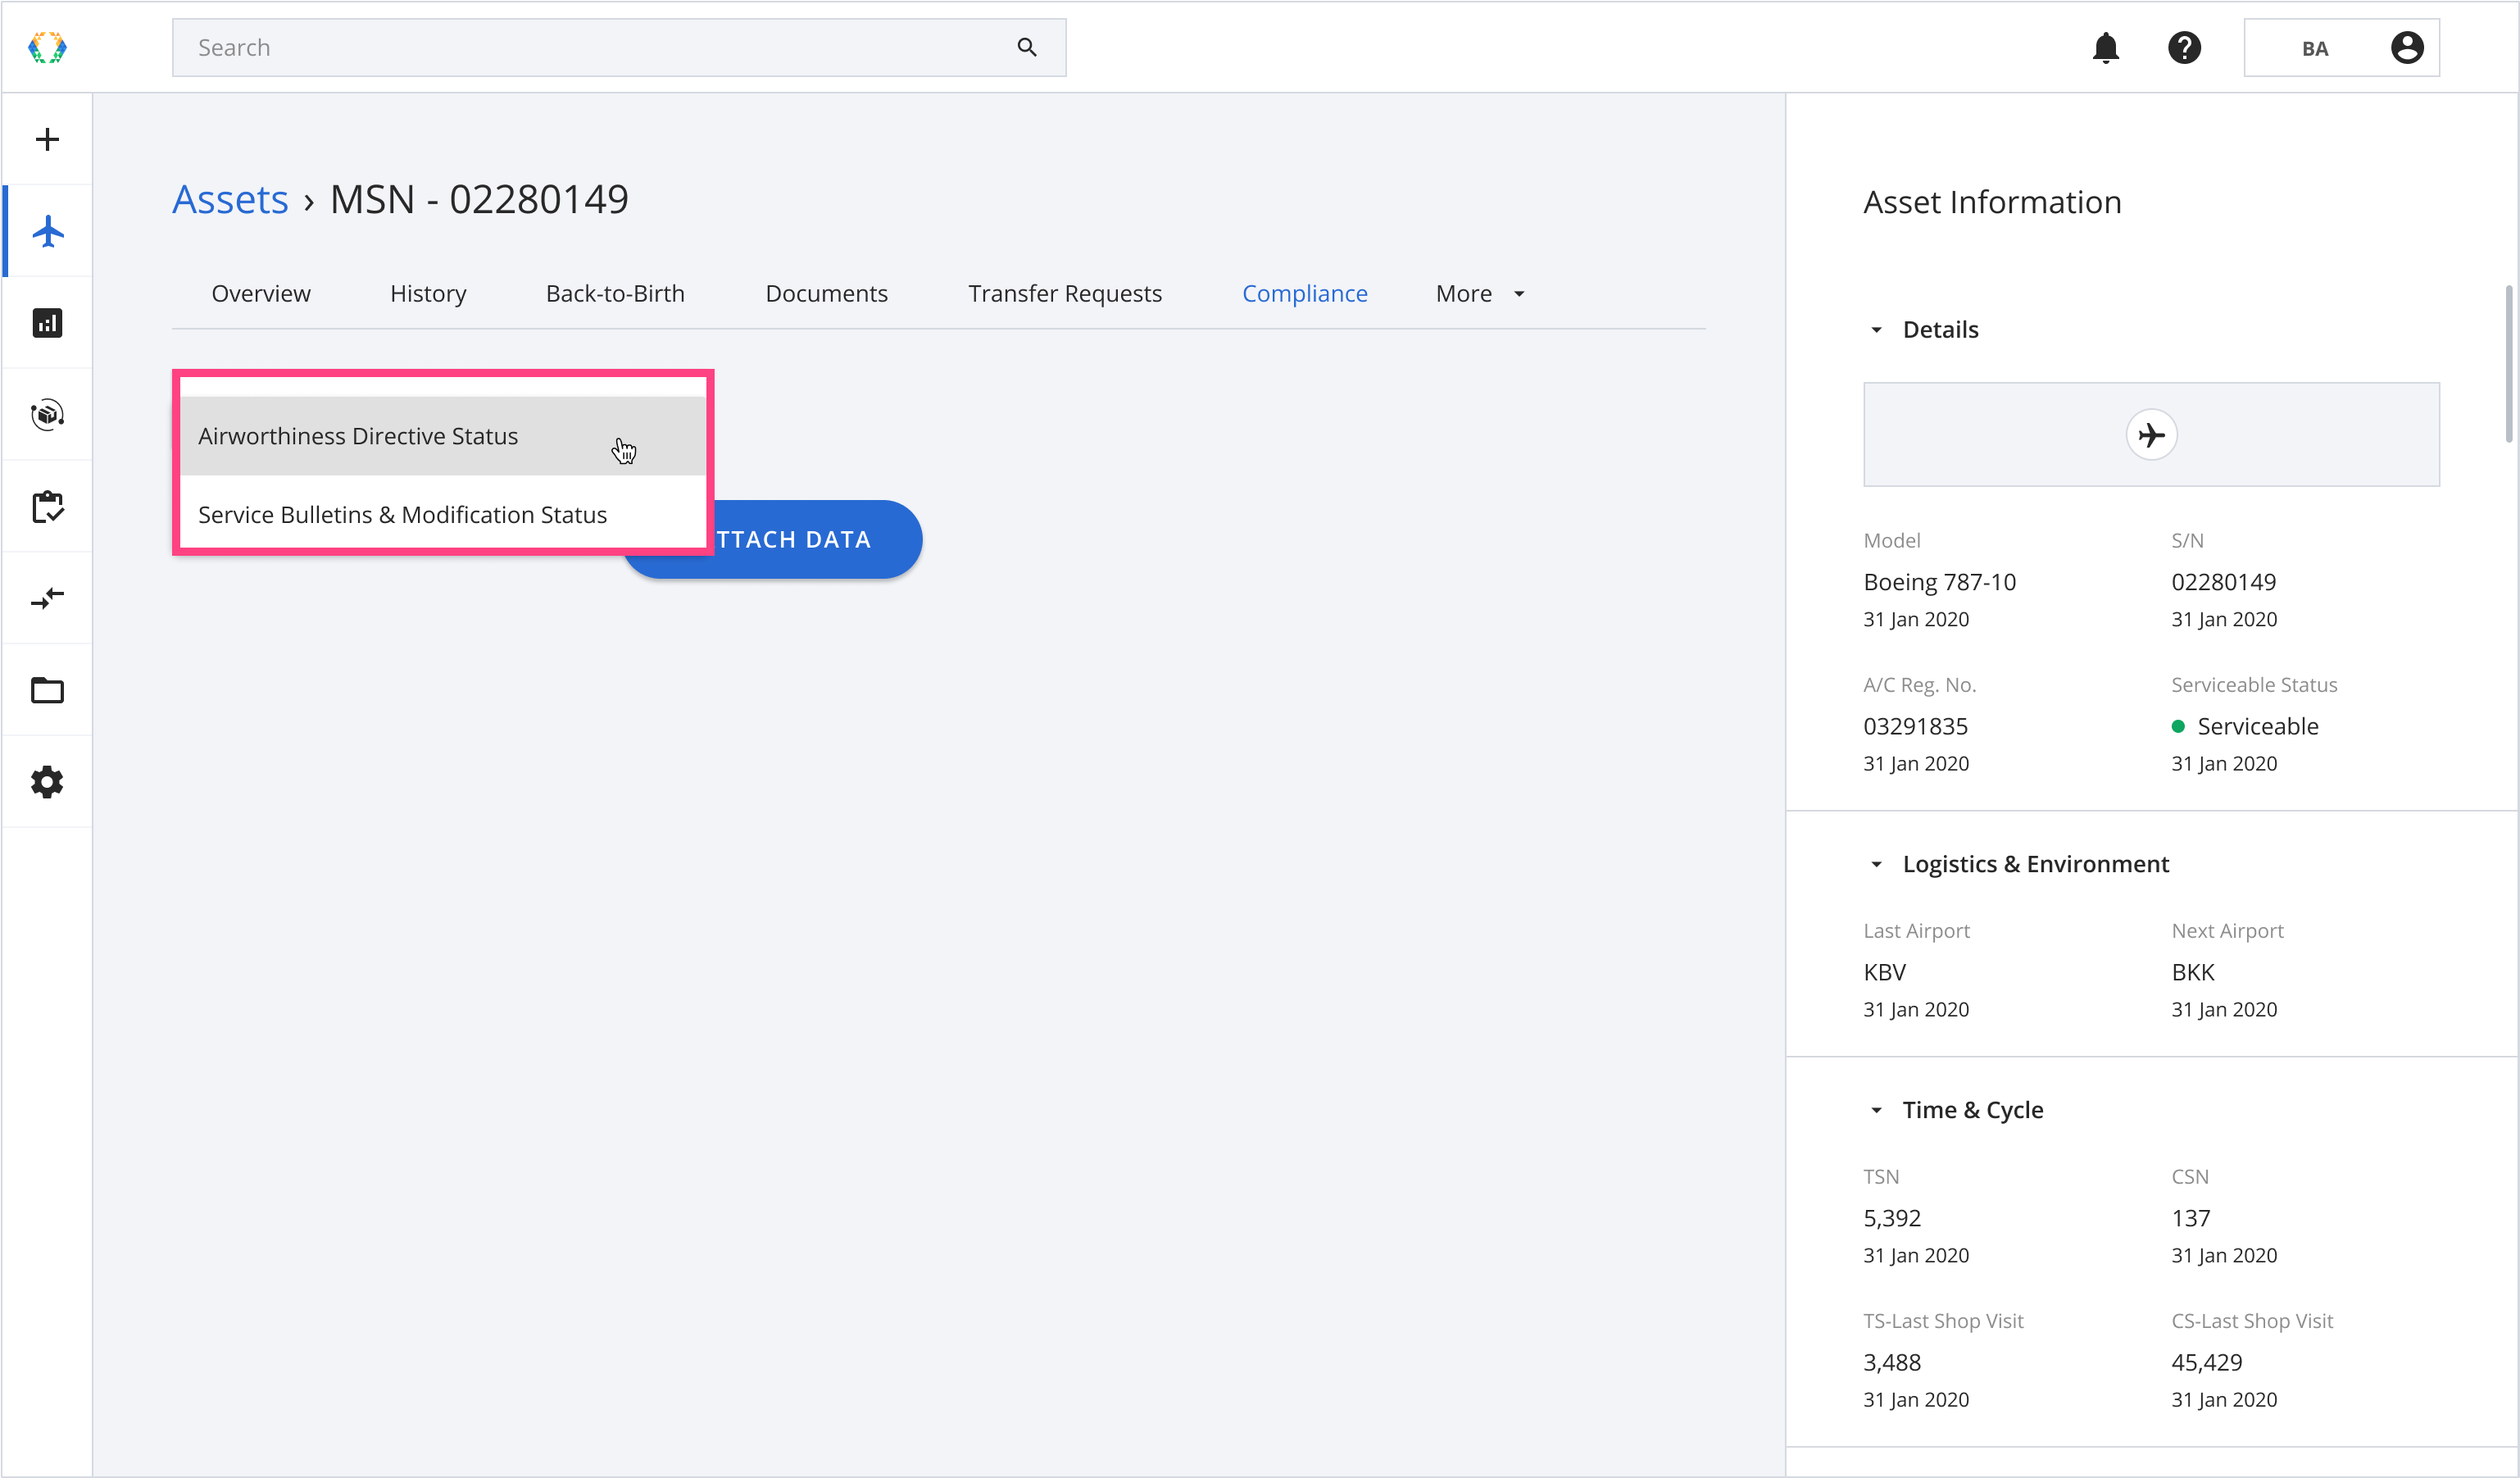Switch to the Back-to-Birth tab
Image resolution: width=2520 pixels, height=1478 pixels.
point(615,293)
